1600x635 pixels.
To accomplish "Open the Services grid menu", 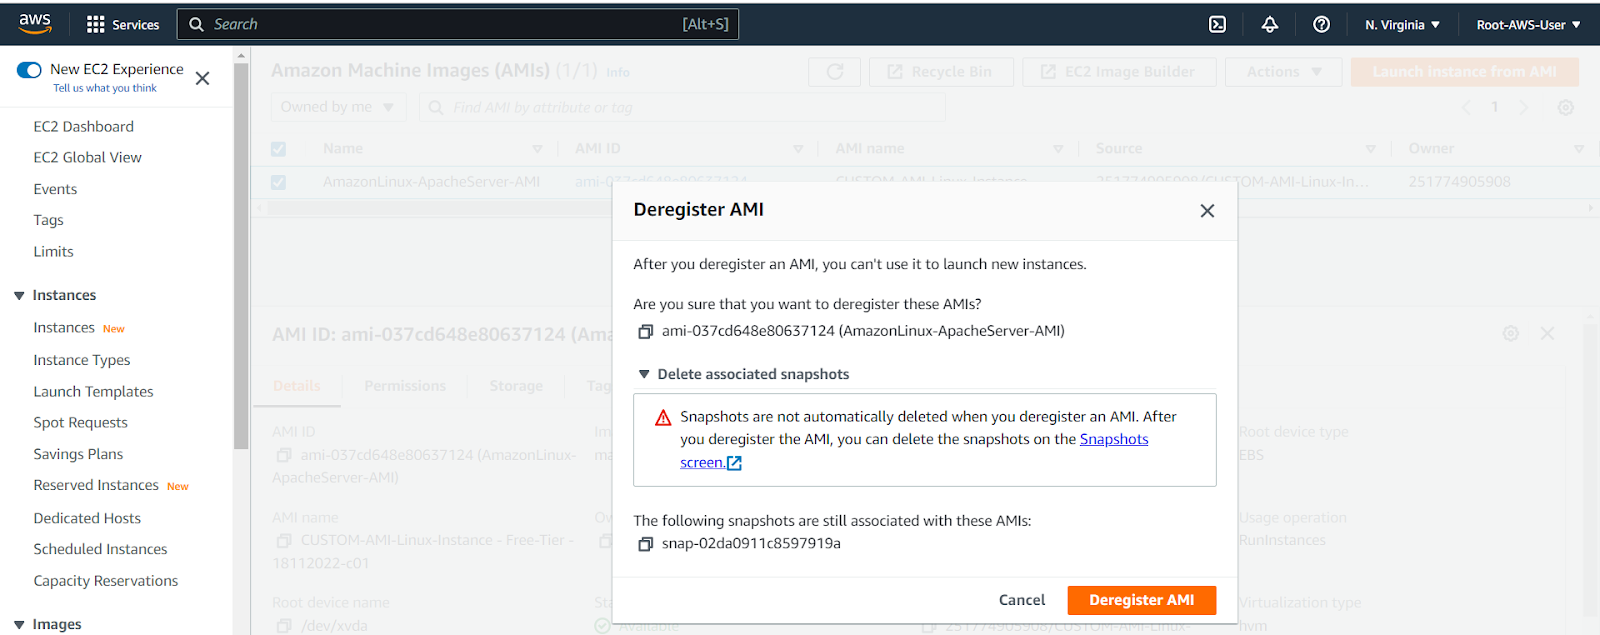I will (123, 25).
